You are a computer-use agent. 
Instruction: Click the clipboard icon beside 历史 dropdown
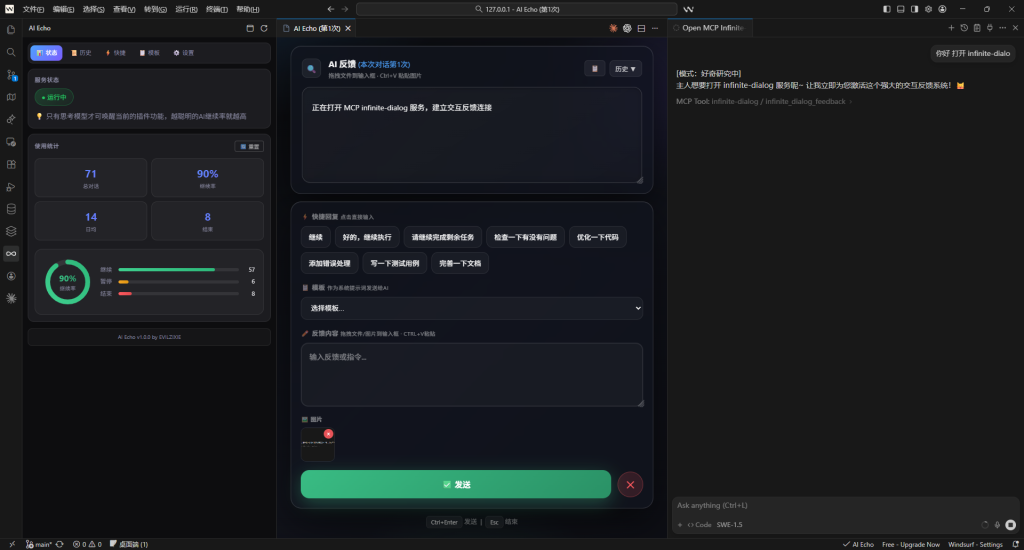595,69
